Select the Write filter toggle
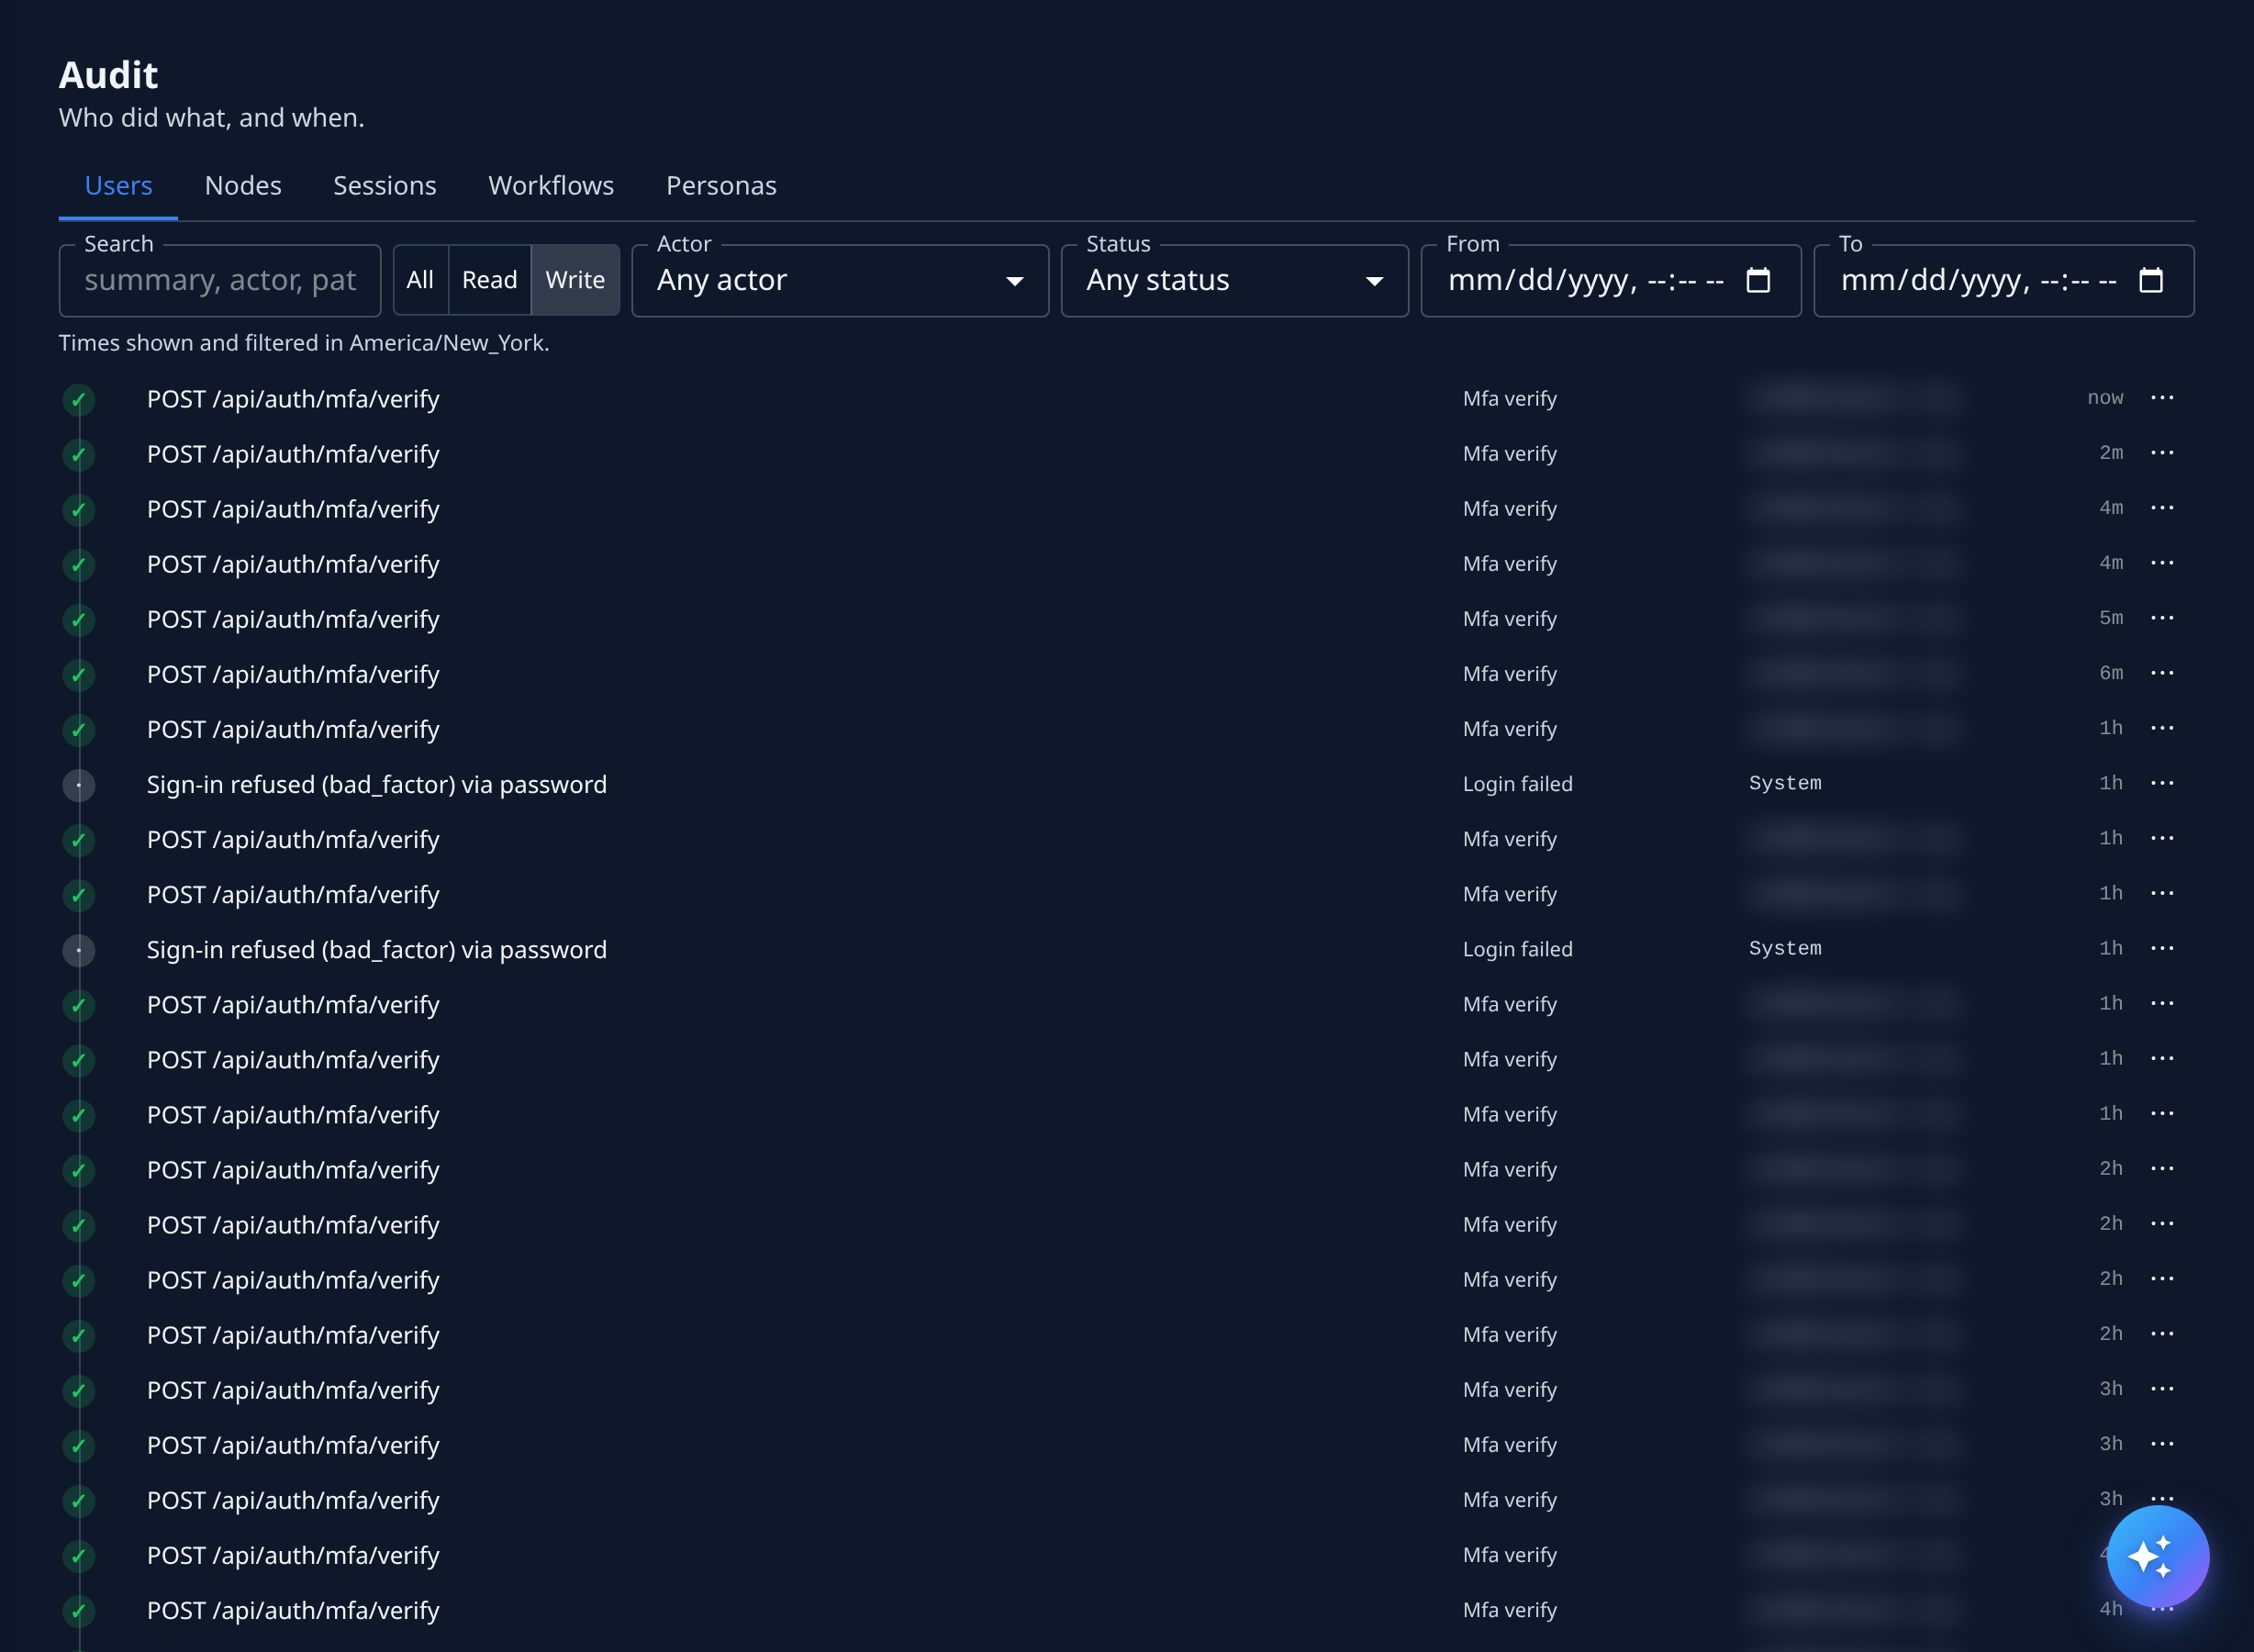Viewport: 2254px width, 1652px height. point(575,280)
